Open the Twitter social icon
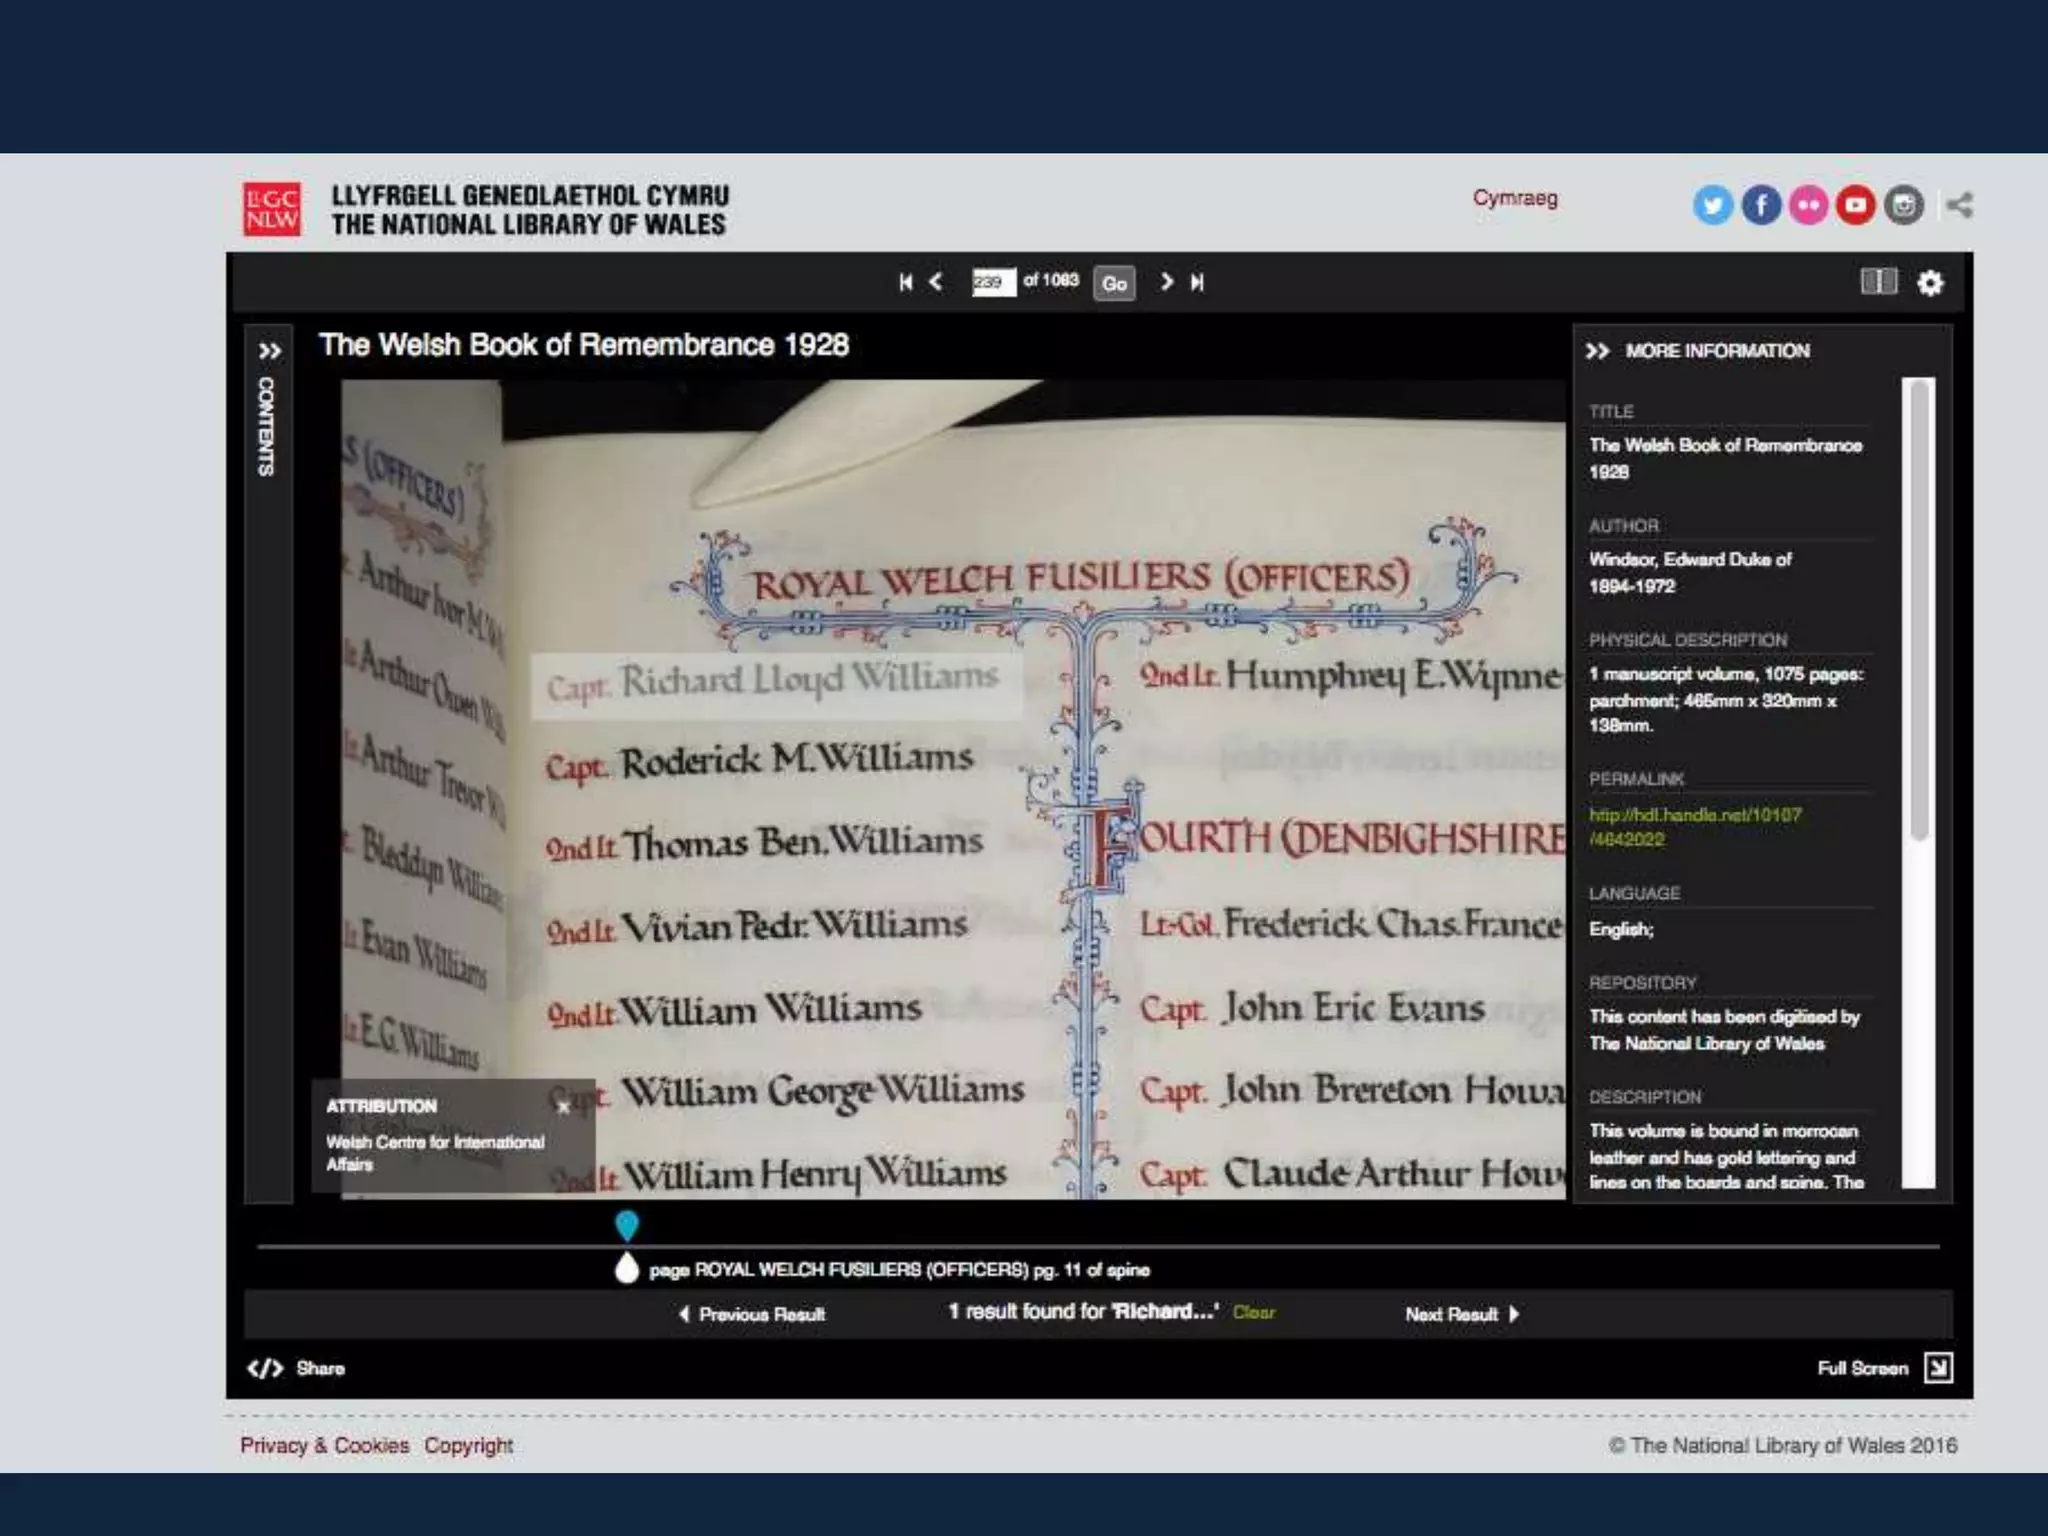The width and height of the screenshot is (2048, 1536). tap(1712, 206)
